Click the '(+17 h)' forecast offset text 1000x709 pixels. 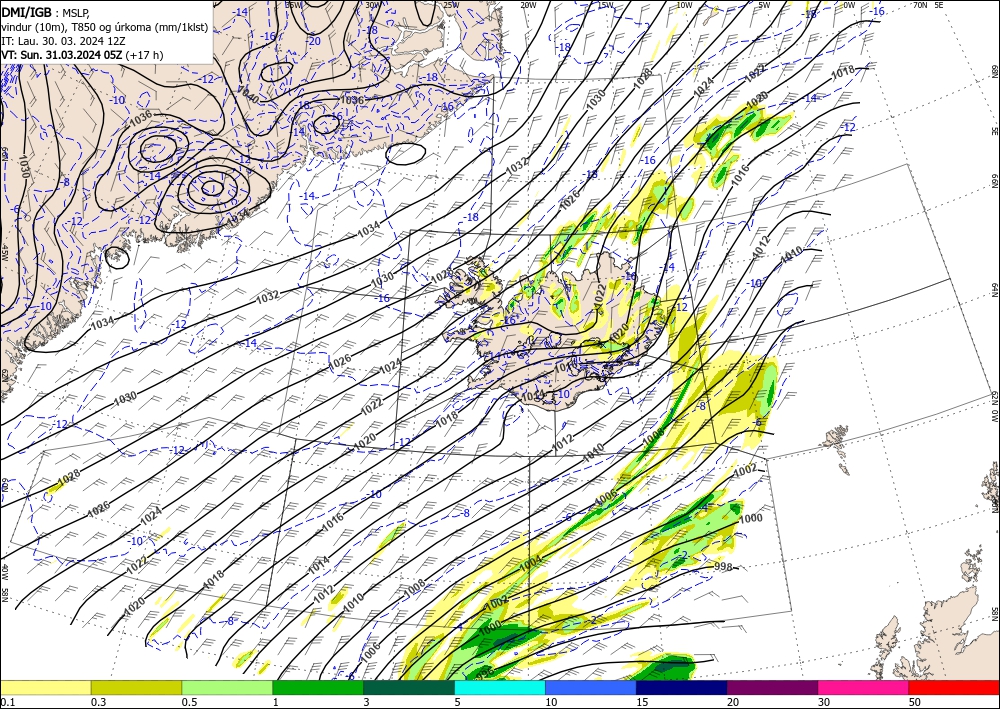(144, 55)
